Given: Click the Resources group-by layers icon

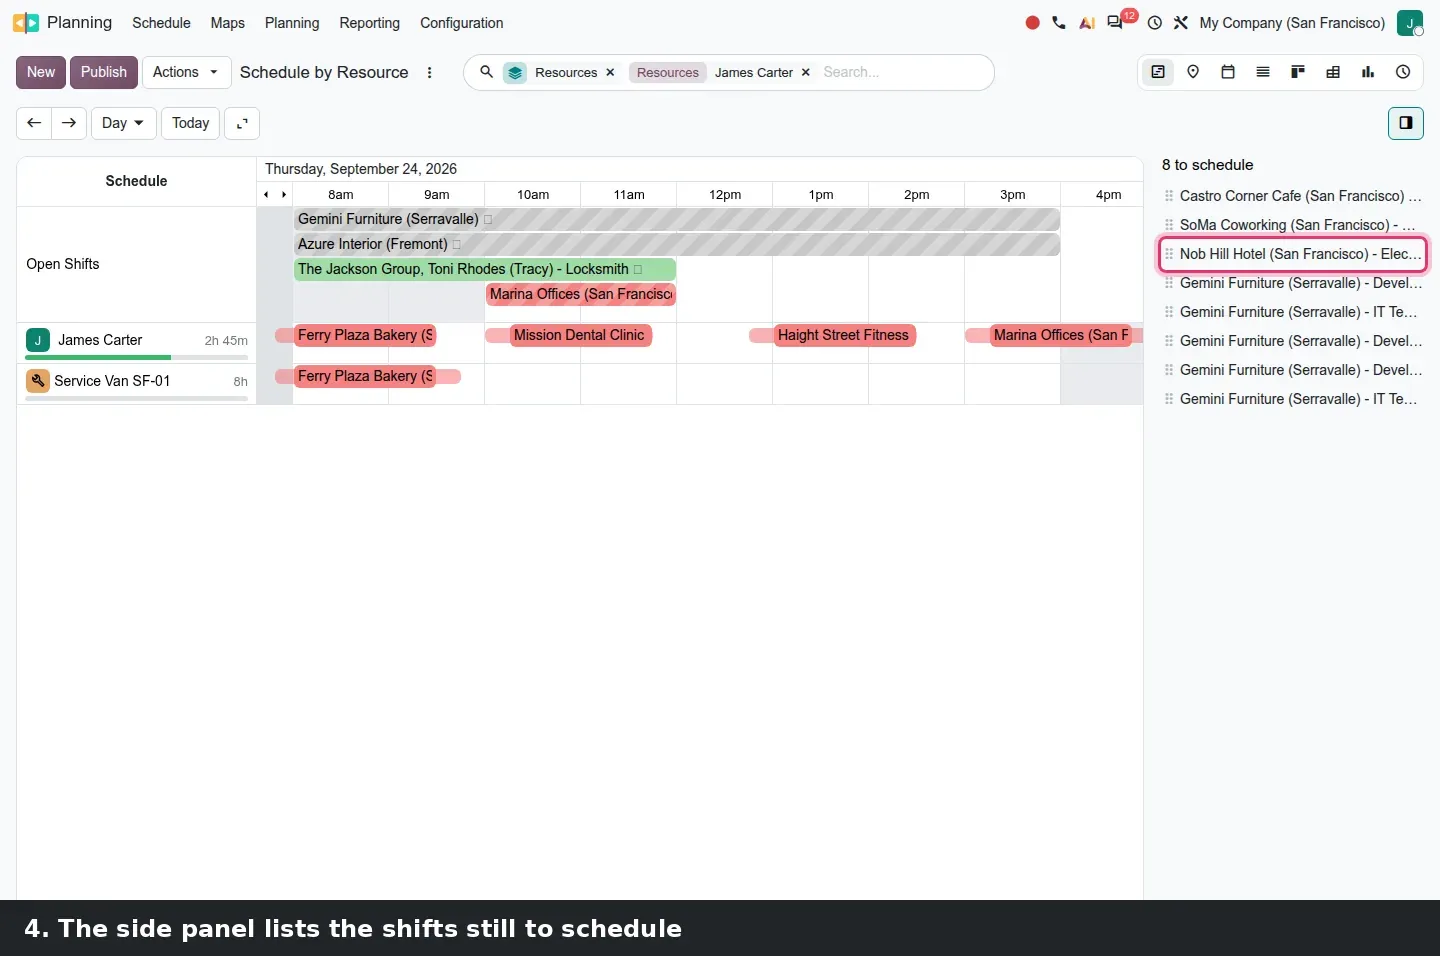Looking at the screenshot, I should pyautogui.click(x=515, y=72).
